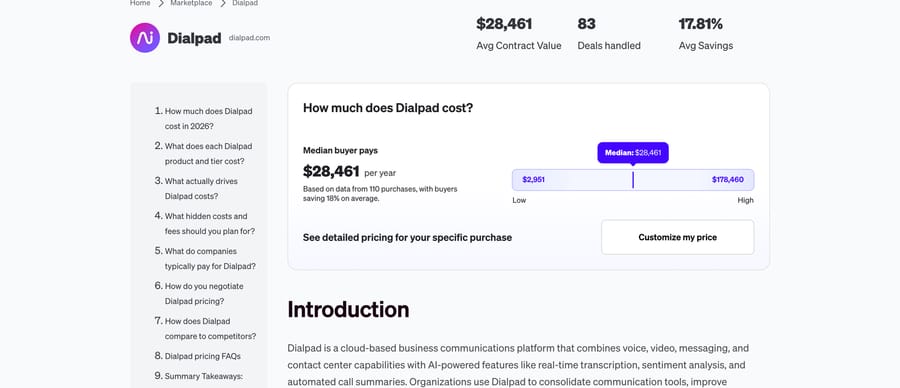Click the Customize my price button
The image size is (900, 388).
point(677,237)
